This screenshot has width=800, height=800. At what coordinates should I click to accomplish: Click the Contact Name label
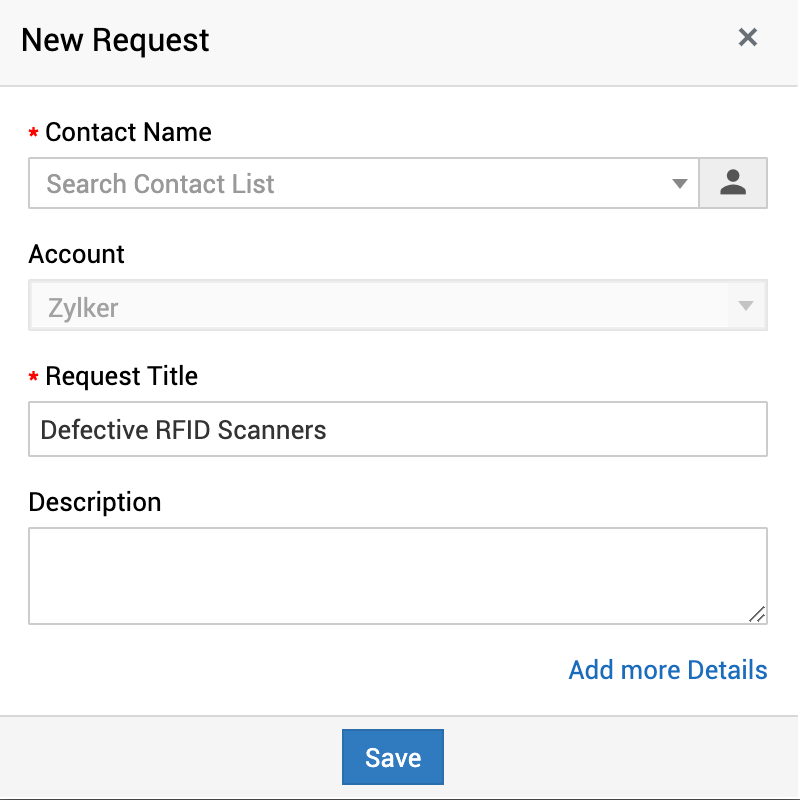pos(128,132)
